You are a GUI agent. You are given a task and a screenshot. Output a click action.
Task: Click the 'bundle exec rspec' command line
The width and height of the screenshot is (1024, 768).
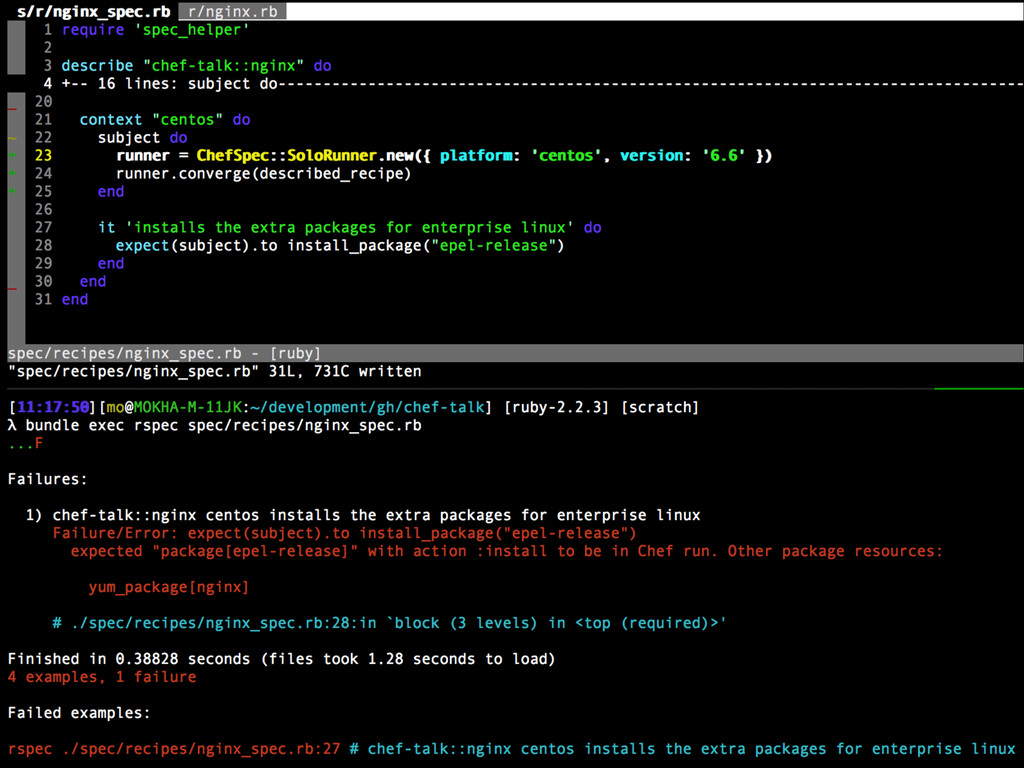215,426
